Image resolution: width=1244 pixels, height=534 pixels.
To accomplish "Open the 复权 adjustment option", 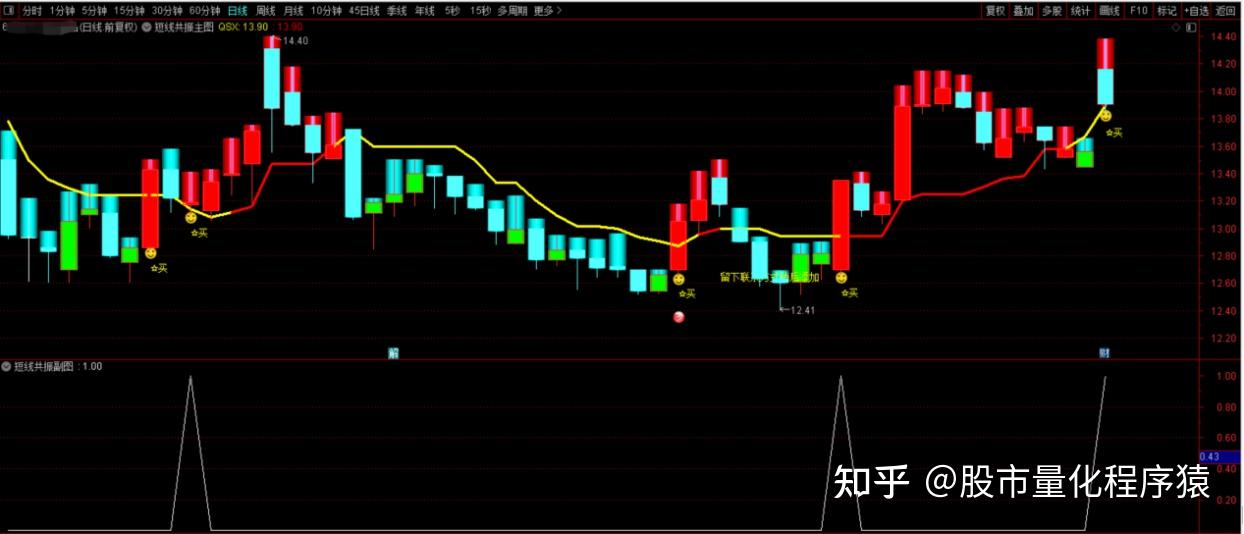I will (x=995, y=11).
